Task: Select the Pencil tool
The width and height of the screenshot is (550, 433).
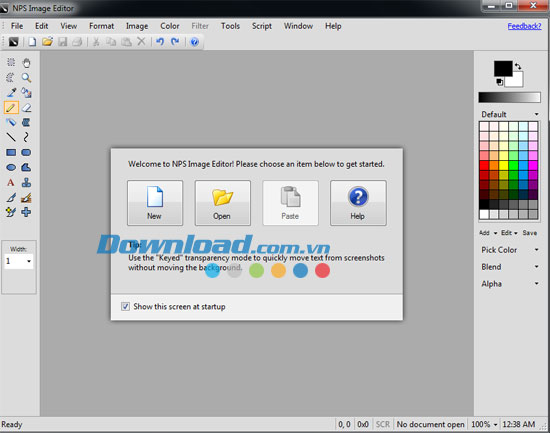Action: coord(11,108)
